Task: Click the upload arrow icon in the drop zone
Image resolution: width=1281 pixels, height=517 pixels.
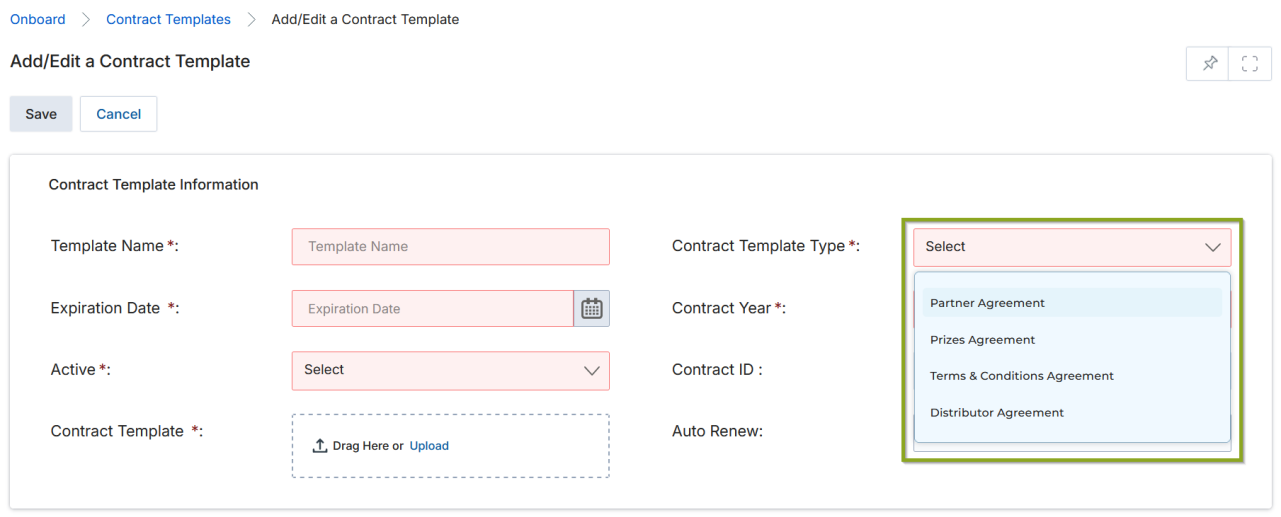Action: [x=320, y=446]
